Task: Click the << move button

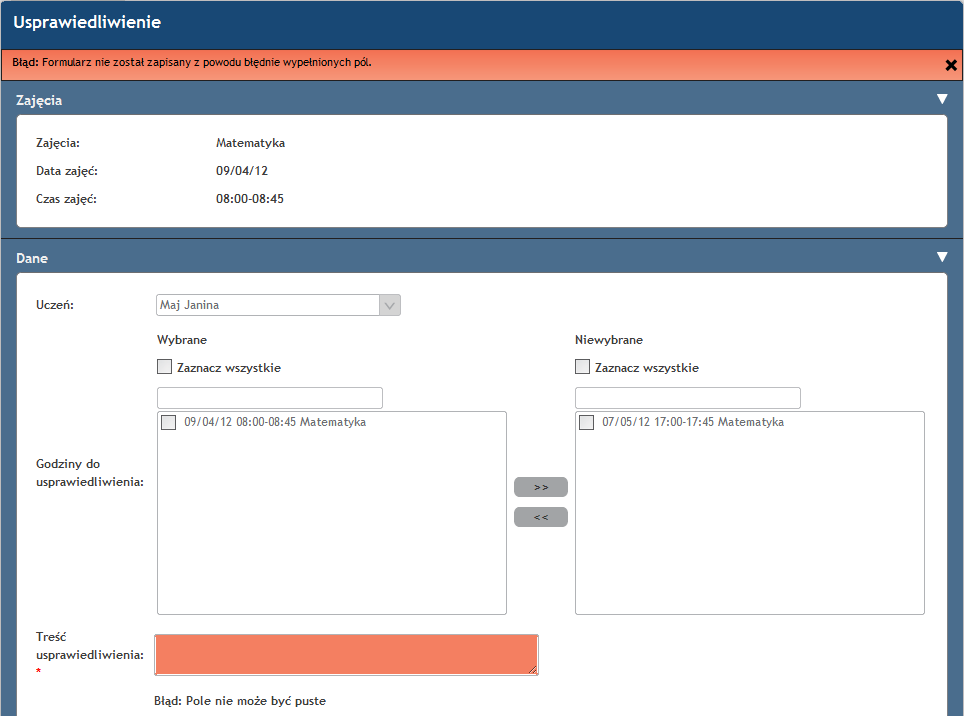Action: click(x=541, y=517)
